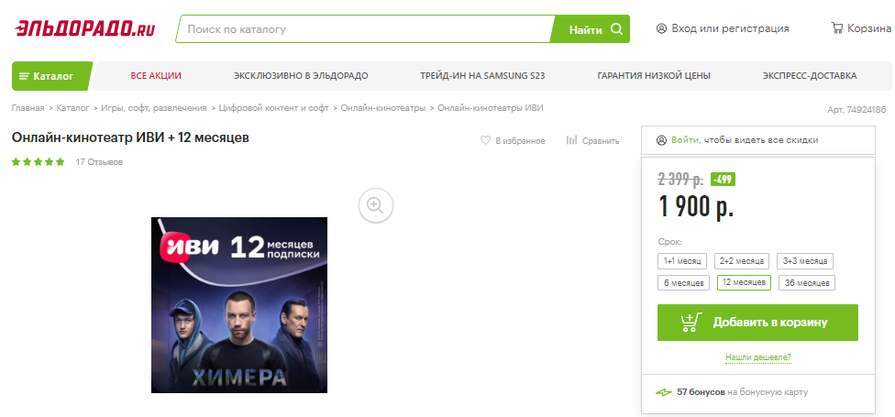Screen dimensions: 895x417
Task: Click the Эльдорадо.ru logo
Action: coord(85,29)
